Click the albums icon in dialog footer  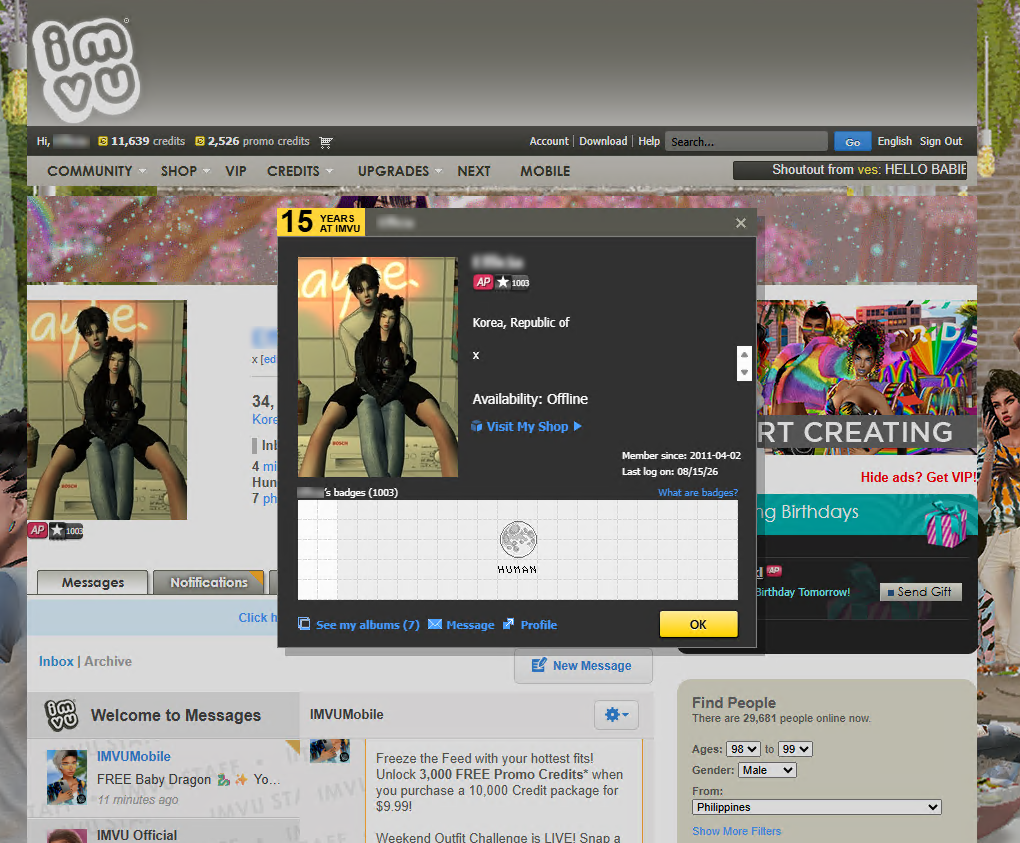tap(304, 624)
